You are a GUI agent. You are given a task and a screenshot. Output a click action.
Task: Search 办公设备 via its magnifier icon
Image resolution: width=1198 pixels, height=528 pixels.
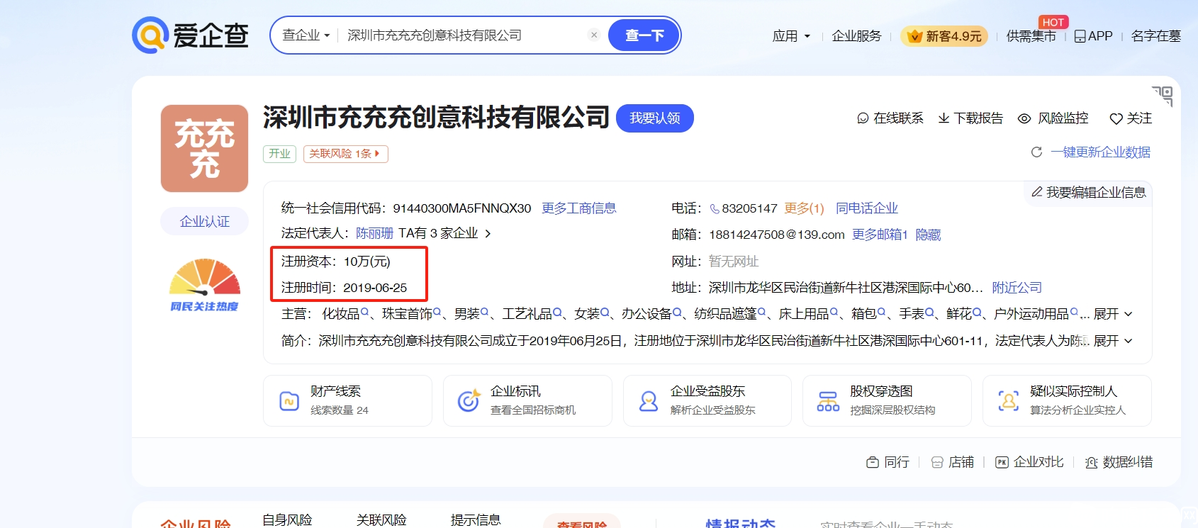pyautogui.click(x=678, y=313)
